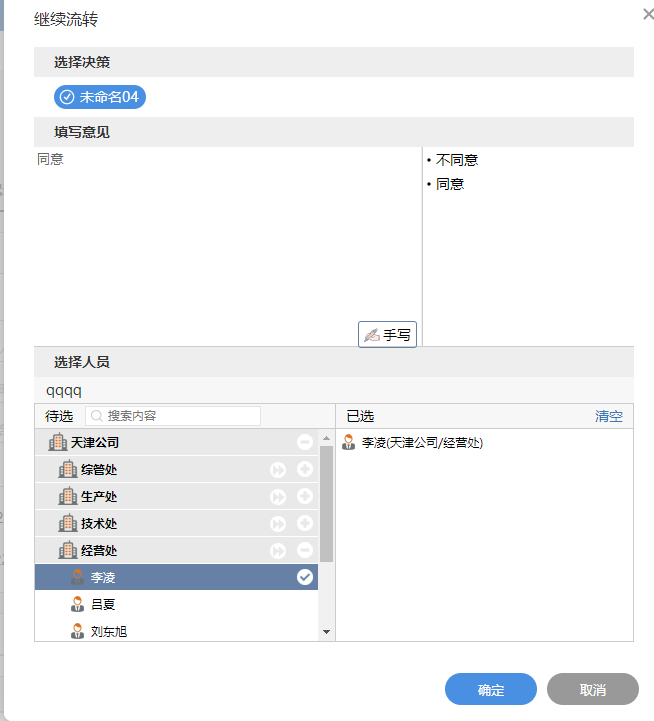Viewport: 654px width, 721px height.
Task: Select person 吕夏 in the list
Action: (x=103, y=604)
